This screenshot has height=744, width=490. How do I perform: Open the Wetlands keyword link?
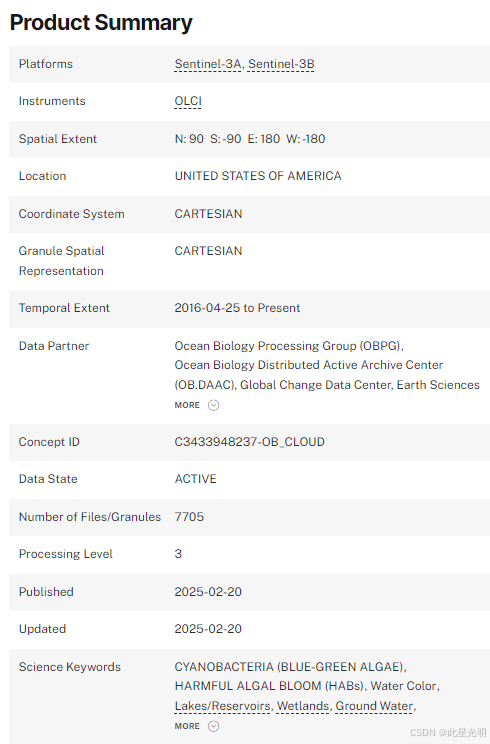coord(303,706)
